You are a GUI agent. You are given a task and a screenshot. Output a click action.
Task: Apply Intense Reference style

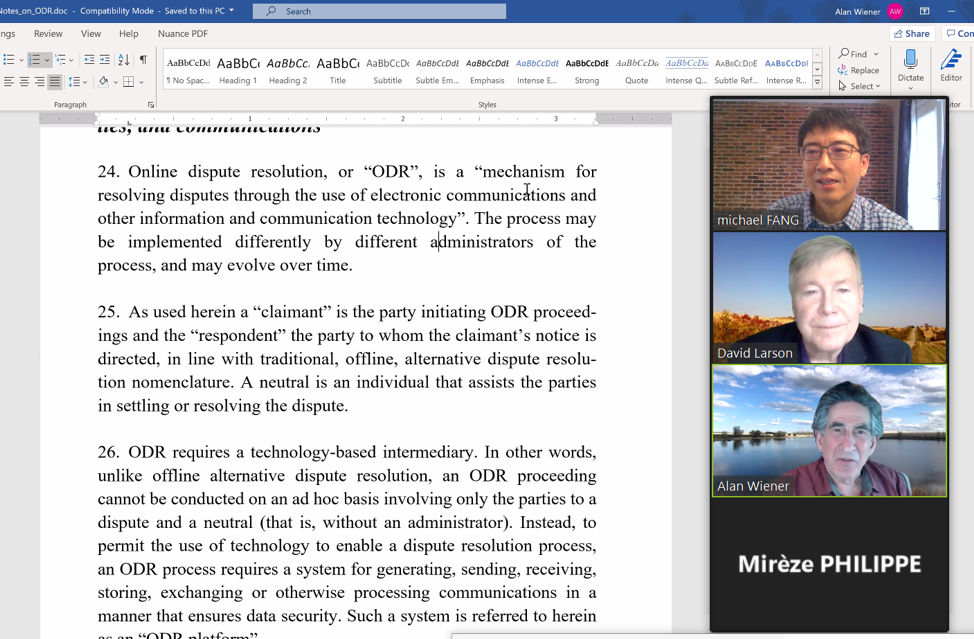[x=786, y=71]
